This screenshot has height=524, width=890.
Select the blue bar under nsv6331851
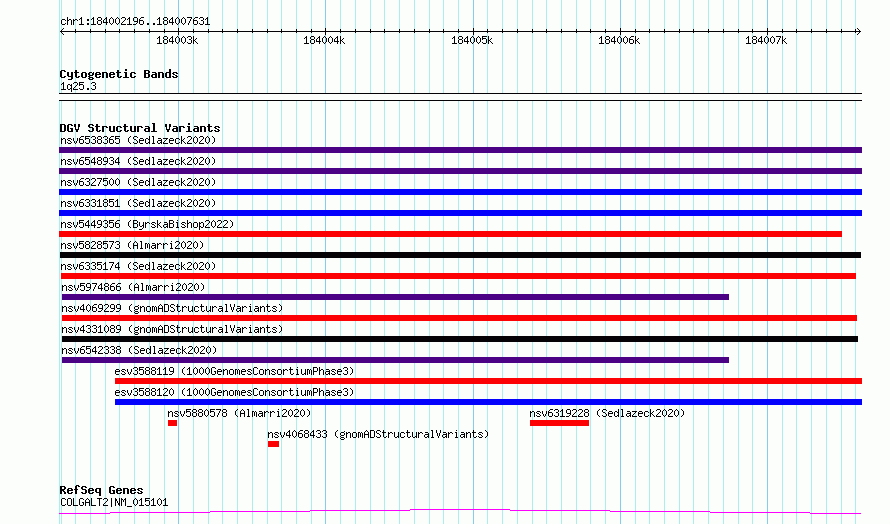pos(460,213)
